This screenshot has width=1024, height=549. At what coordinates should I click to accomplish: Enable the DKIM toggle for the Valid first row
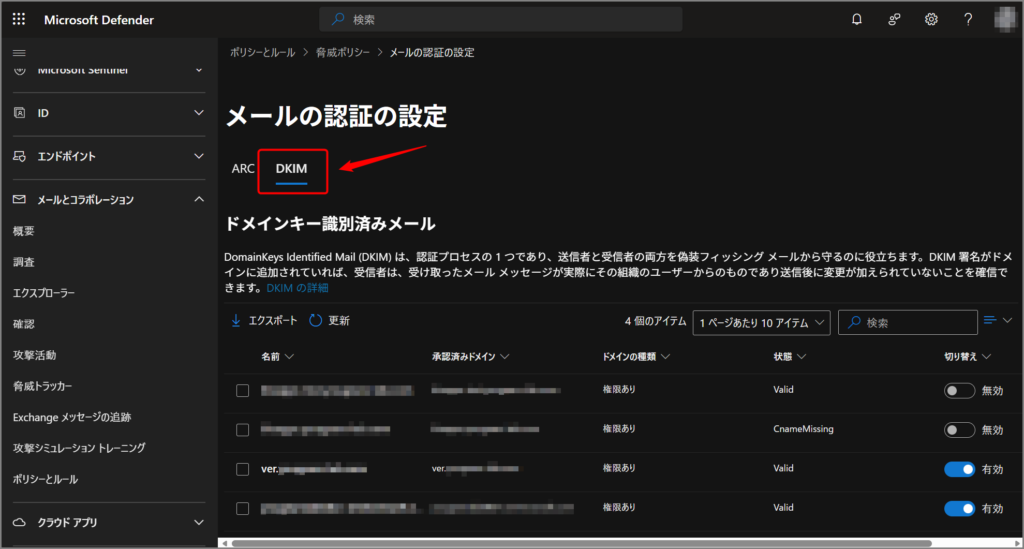(x=959, y=390)
